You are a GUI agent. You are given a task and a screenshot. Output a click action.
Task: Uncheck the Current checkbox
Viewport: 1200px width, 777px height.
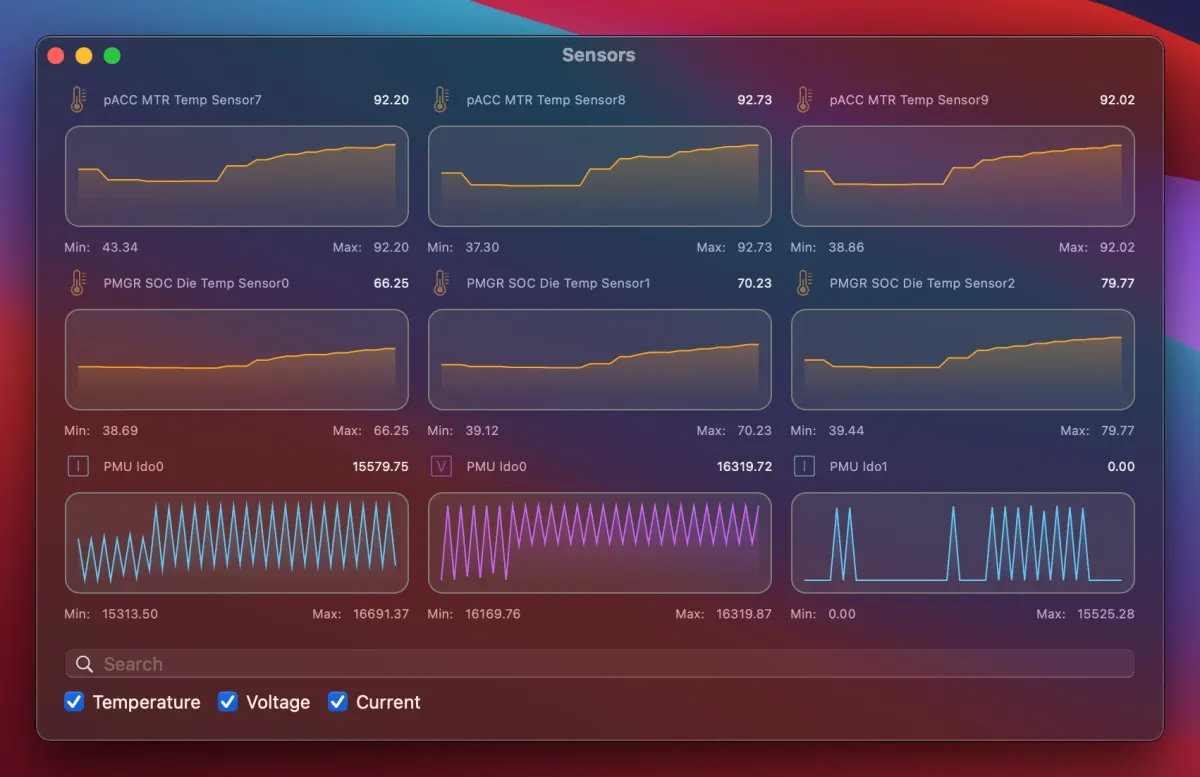[338, 702]
